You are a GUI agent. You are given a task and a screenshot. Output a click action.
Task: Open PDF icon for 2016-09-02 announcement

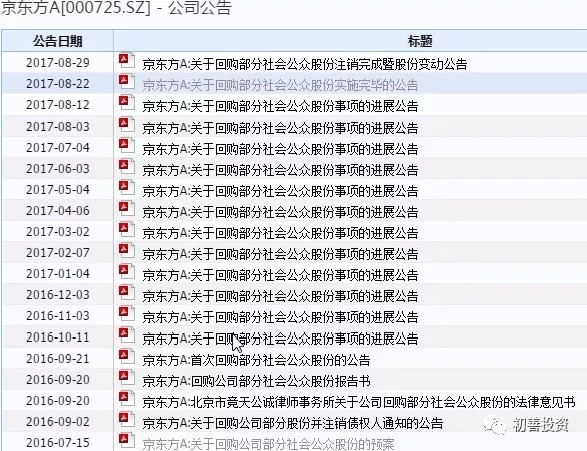(x=127, y=419)
